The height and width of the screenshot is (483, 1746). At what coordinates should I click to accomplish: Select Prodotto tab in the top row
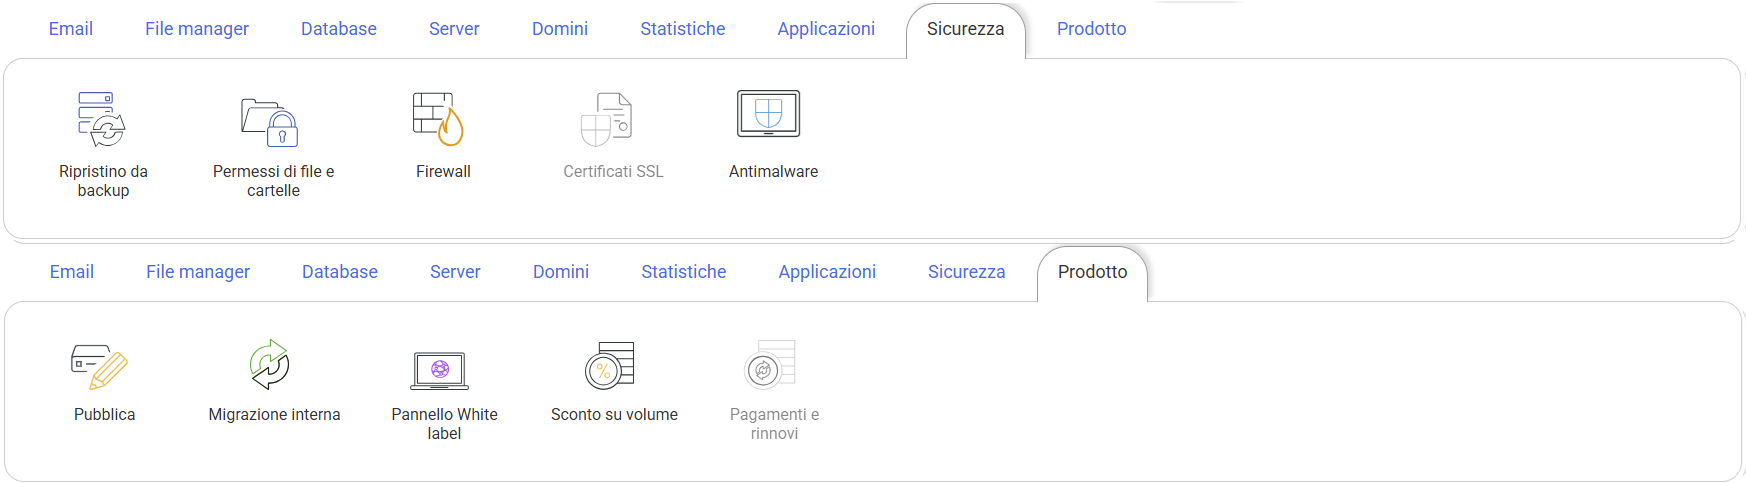[x=1091, y=29]
